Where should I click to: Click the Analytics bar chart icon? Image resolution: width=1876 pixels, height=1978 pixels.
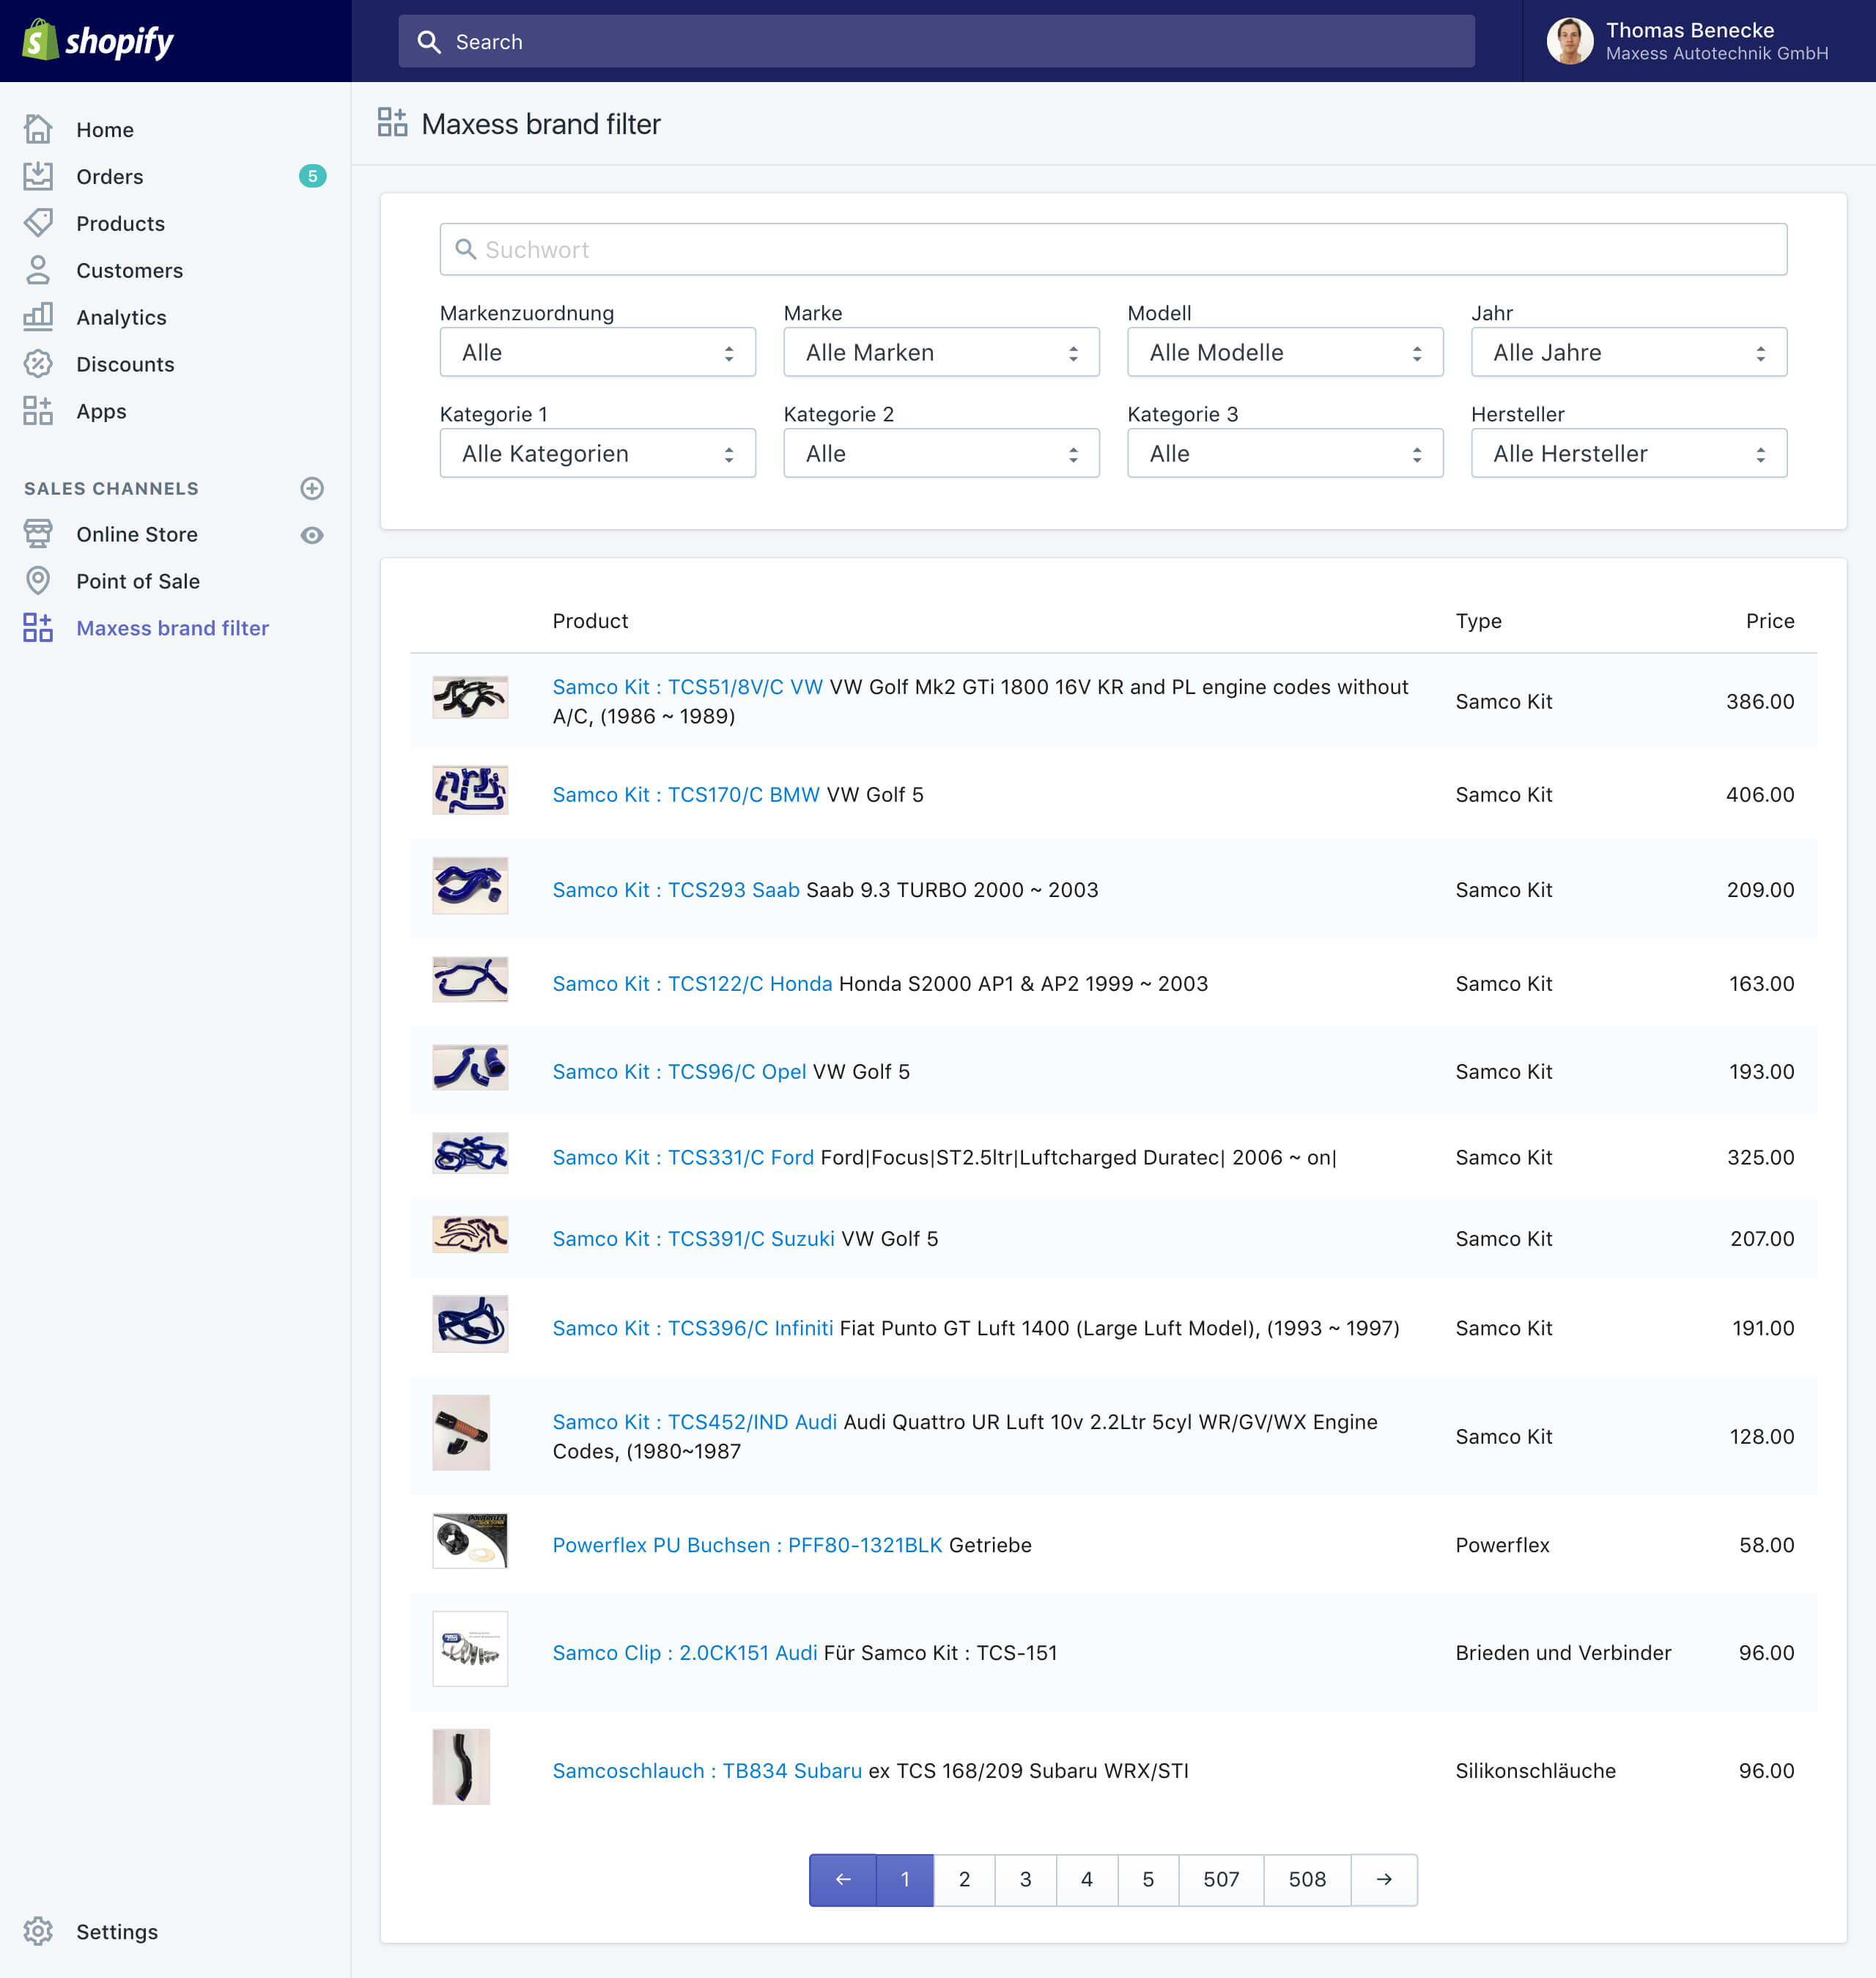point(38,317)
